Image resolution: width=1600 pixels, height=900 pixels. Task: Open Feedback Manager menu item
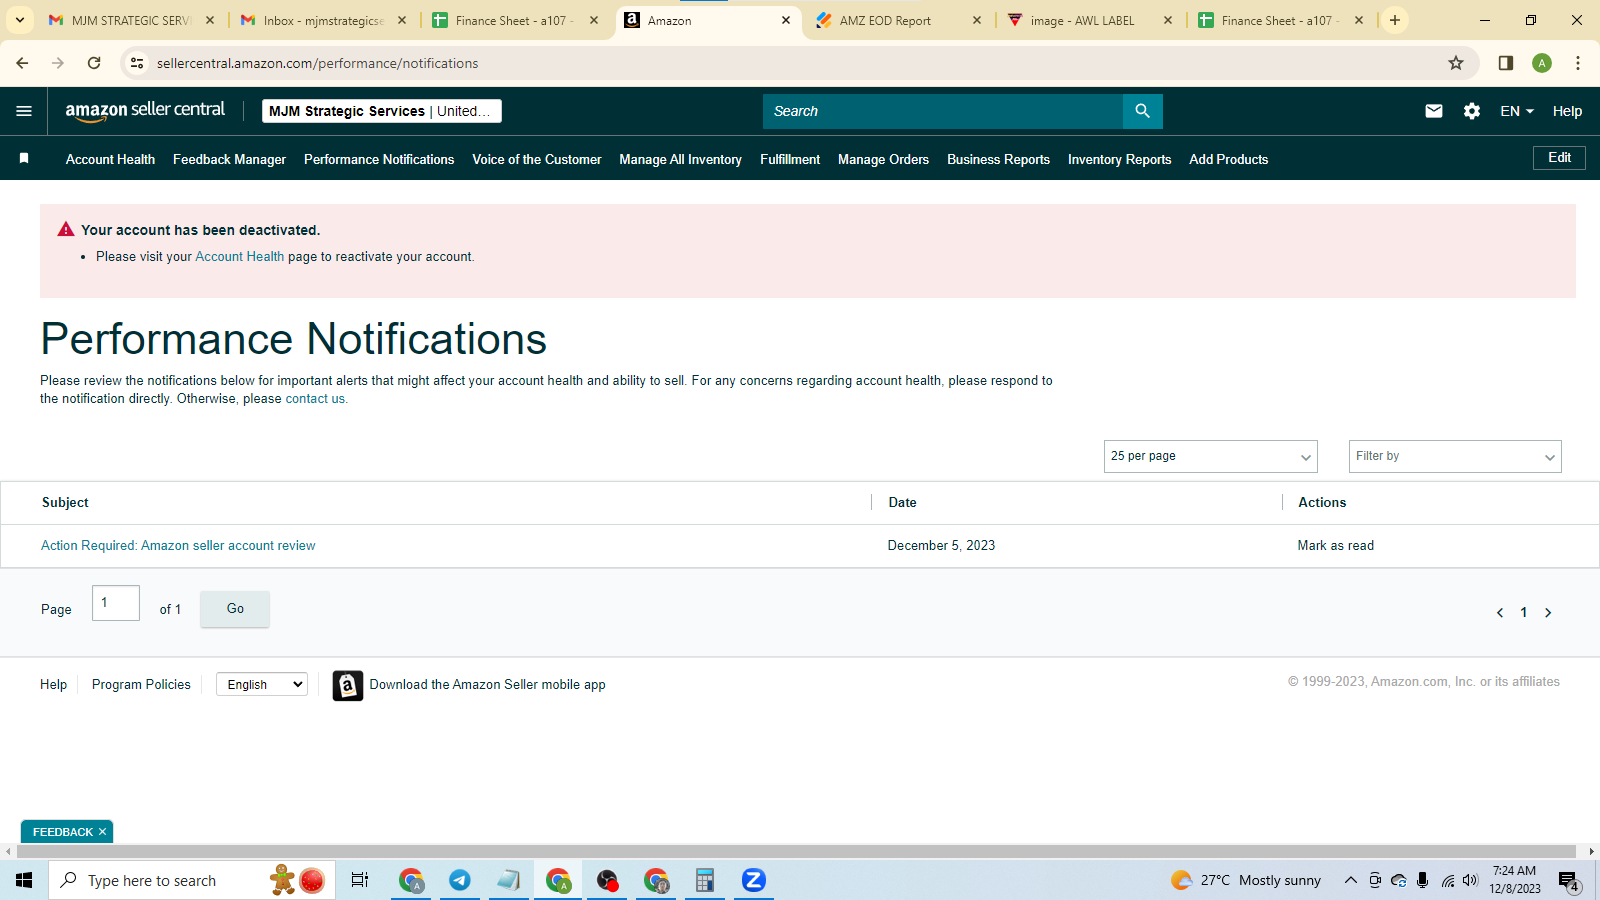(x=229, y=159)
